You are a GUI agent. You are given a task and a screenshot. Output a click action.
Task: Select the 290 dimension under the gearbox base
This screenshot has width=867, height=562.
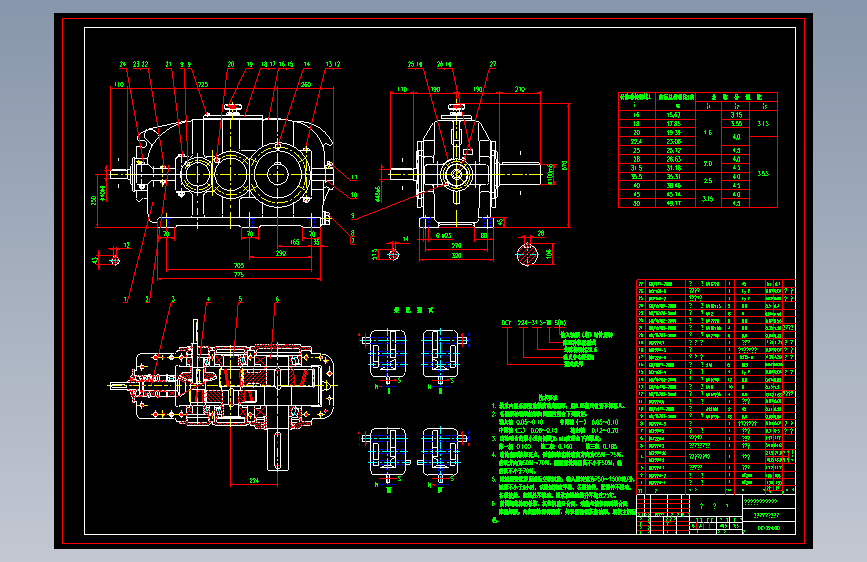coord(281,253)
